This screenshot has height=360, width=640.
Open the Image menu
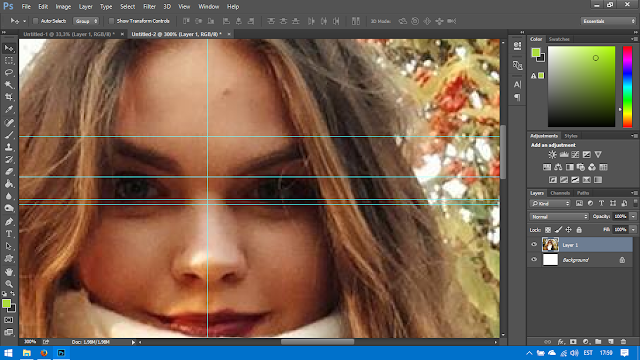coord(63,7)
